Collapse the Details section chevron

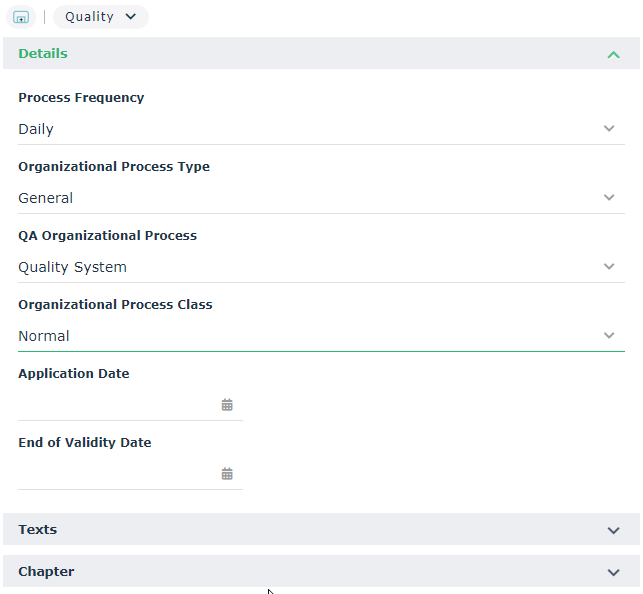pos(613,54)
